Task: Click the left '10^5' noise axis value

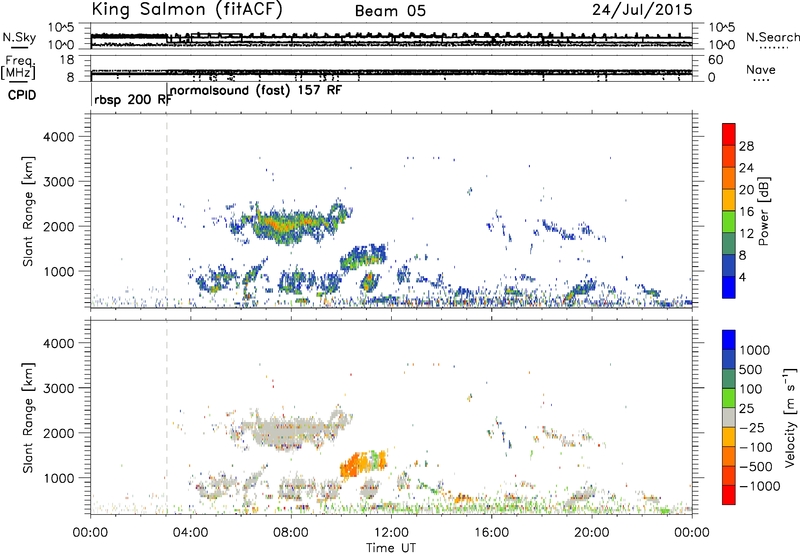Action: [x=62, y=27]
